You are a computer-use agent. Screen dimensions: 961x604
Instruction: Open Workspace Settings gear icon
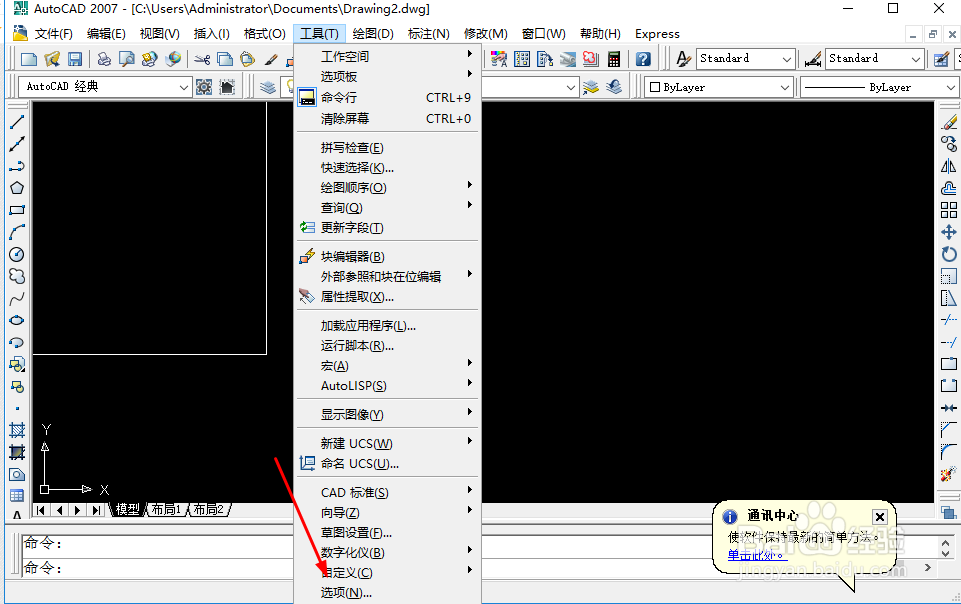[x=204, y=87]
